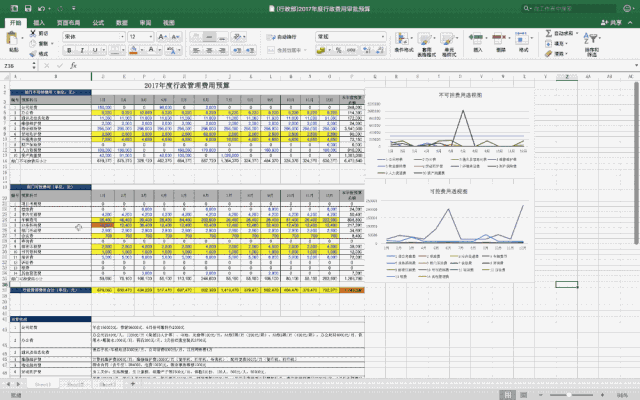Open the number format dropdown (常规)
This screenshot has width=640, height=400.
[351, 37]
